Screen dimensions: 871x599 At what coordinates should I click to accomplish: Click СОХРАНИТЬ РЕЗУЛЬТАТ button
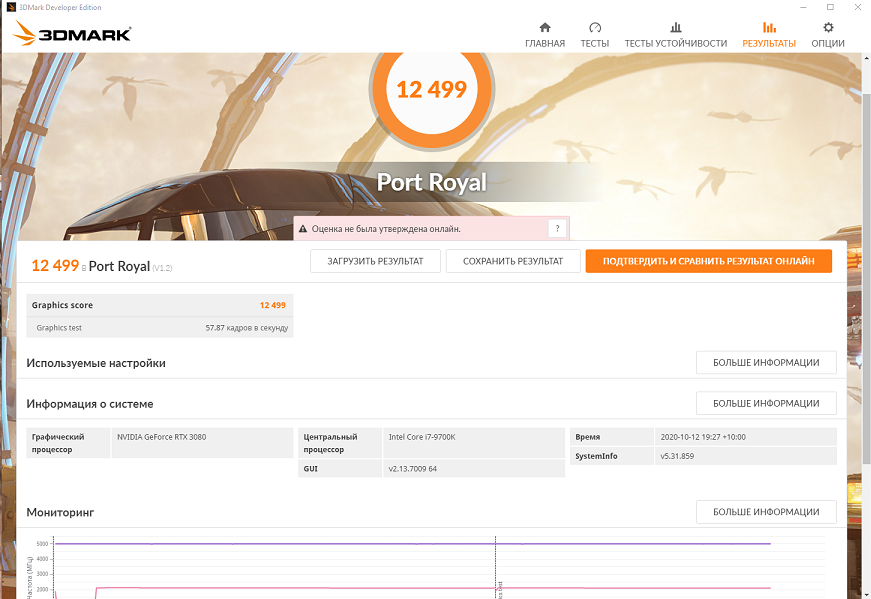pos(513,261)
